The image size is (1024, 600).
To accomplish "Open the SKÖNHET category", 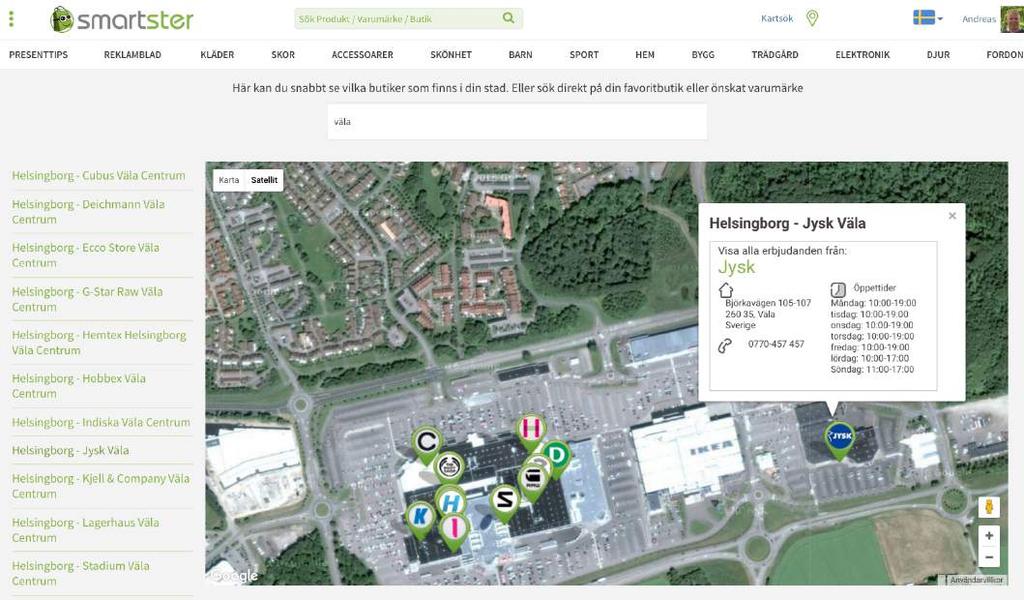I will pyautogui.click(x=451, y=55).
